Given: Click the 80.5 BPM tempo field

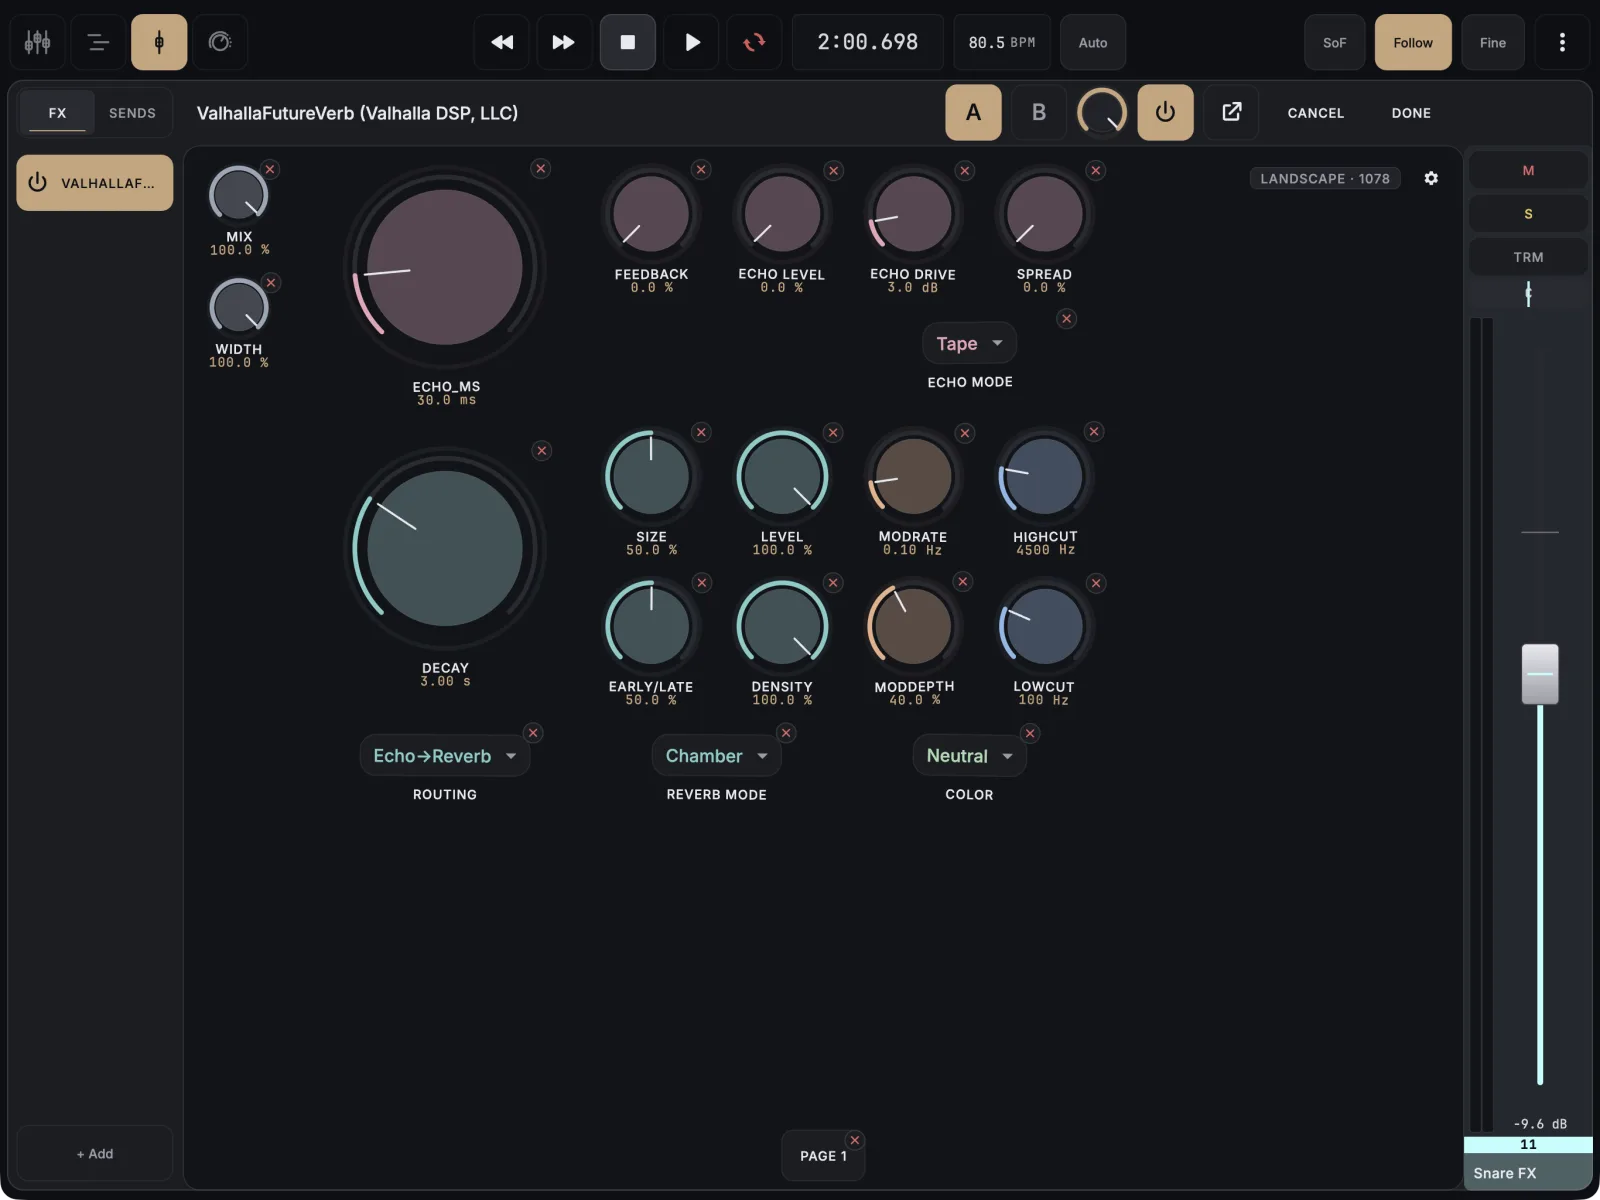Looking at the screenshot, I should pos(1002,42).
